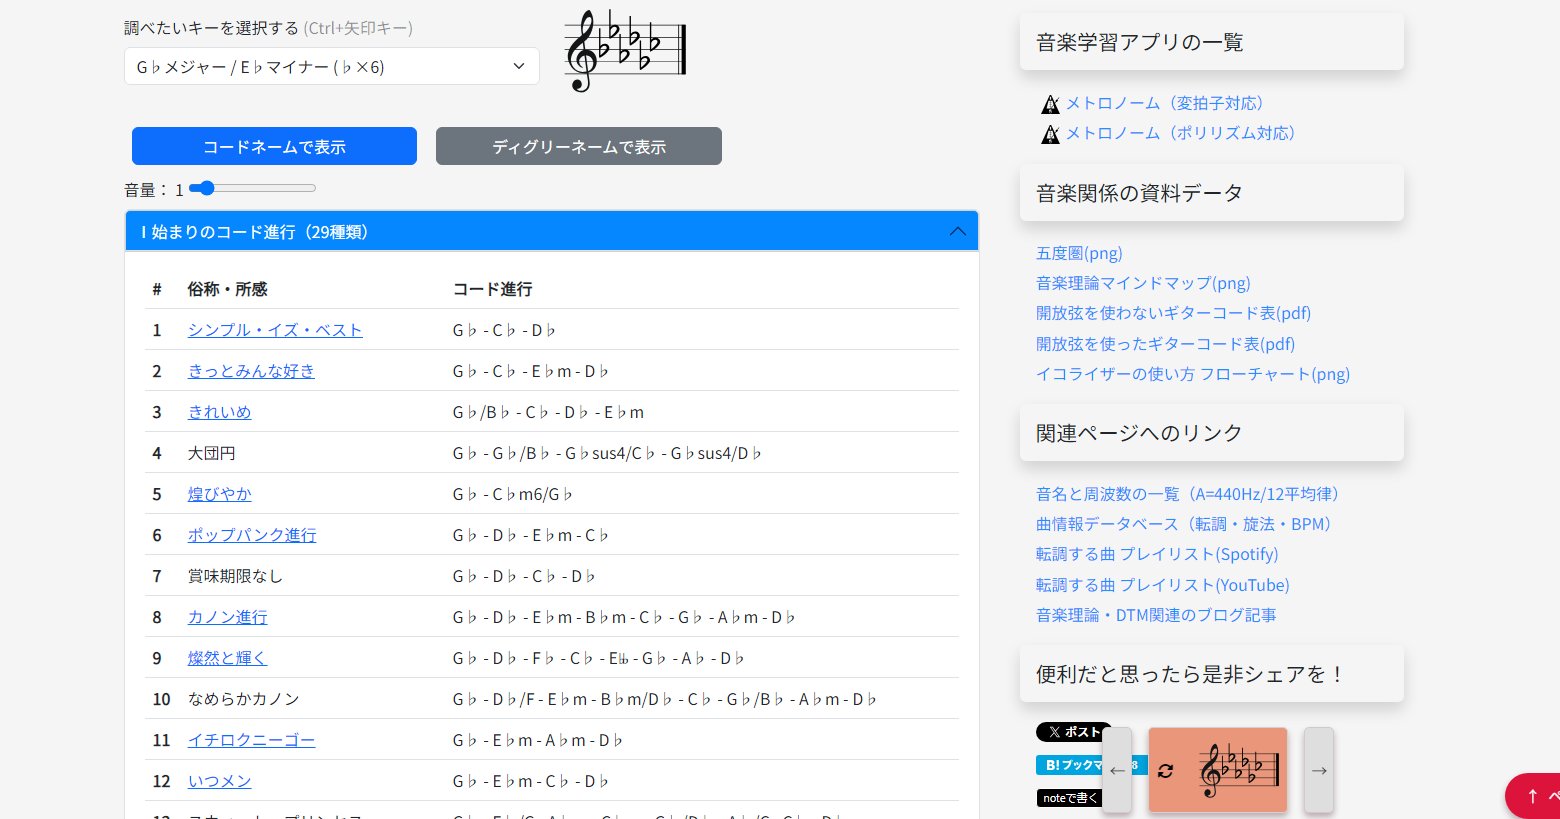This screenshot has width=1560, height=819.
Task: Click the G♭ major key signature staff image
Action: (x=626, y=50)
